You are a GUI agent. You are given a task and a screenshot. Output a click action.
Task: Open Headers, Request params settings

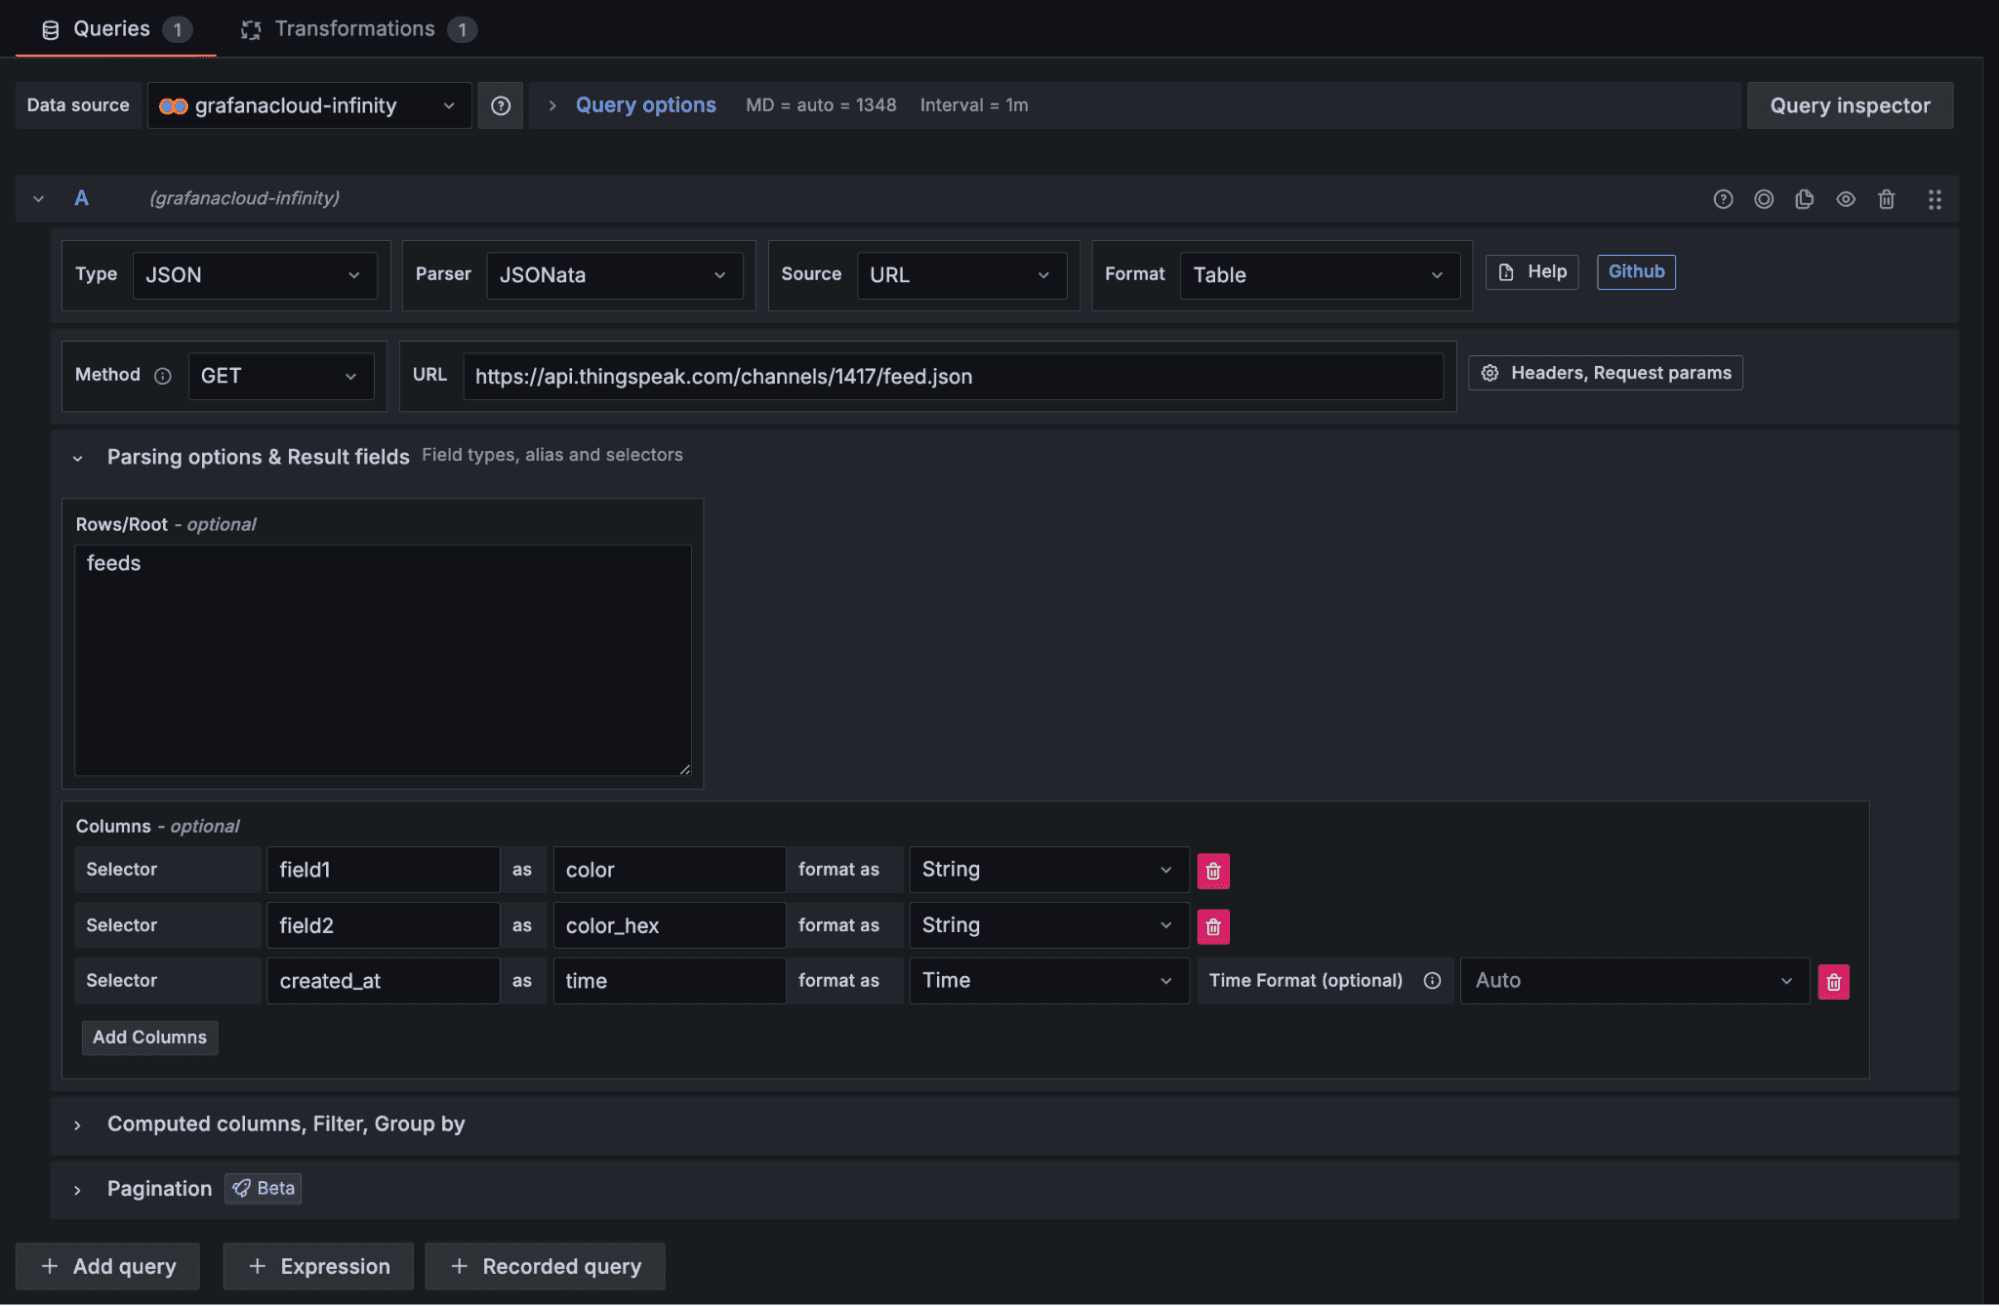(1604, 373)
